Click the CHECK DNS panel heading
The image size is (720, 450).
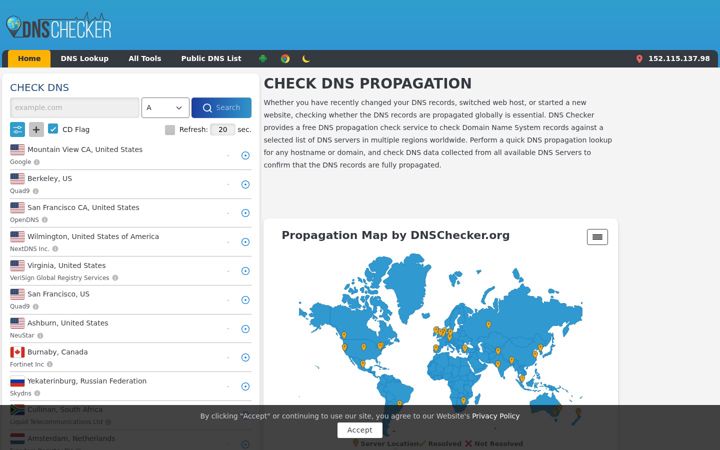click(39, 88)
